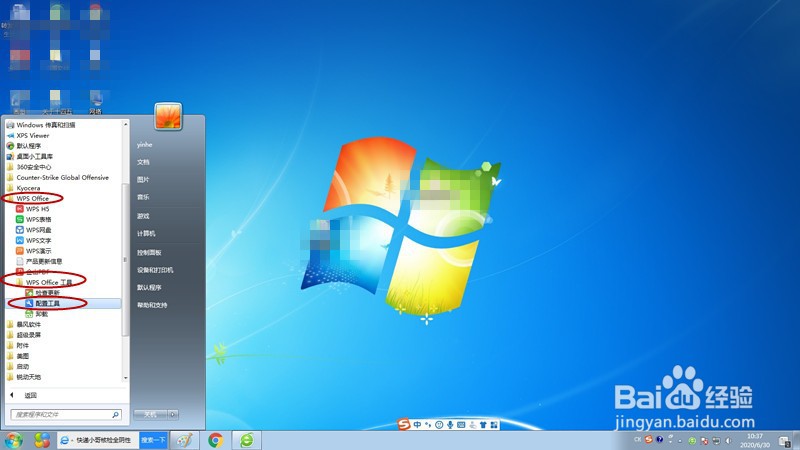This screenshot has width=800, height=450.
Task: Click magnifier icon in search box
Action: click(x=116, y=415)
